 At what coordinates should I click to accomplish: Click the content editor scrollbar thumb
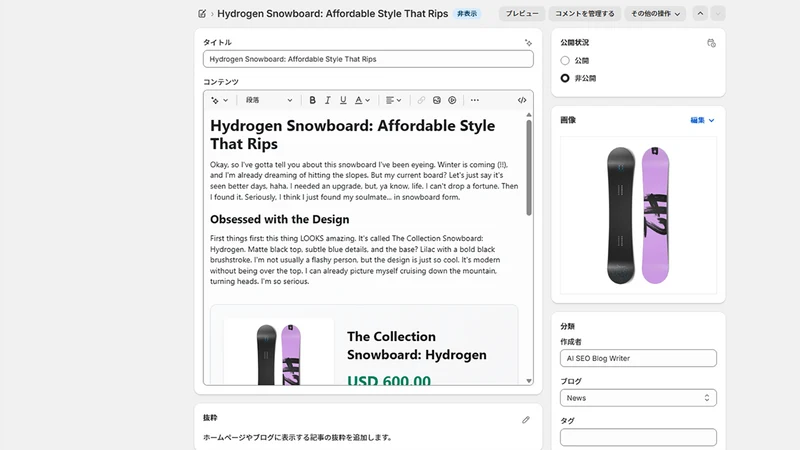(529, 167)
